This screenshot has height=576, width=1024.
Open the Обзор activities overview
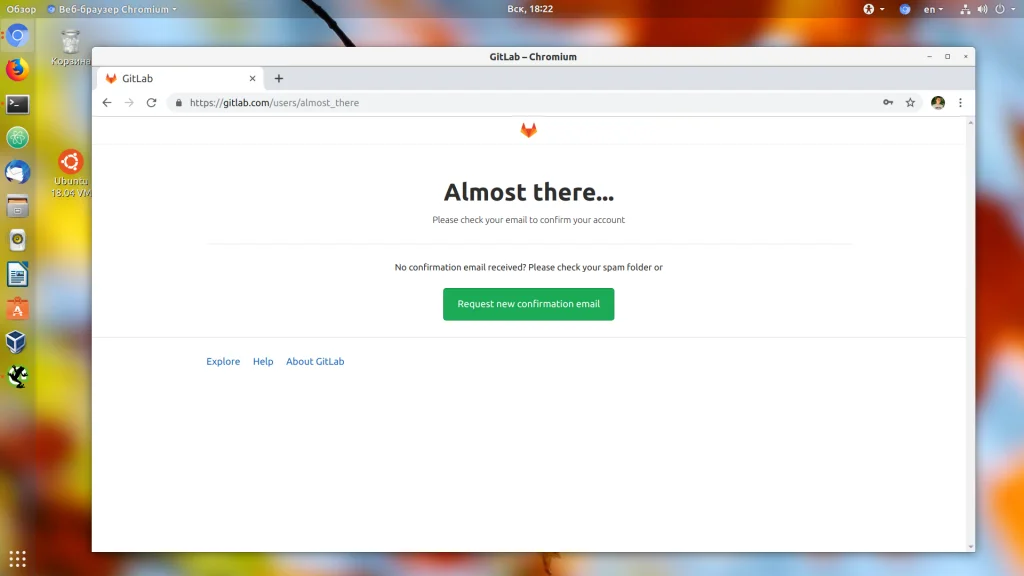click(x=22, y=9)
